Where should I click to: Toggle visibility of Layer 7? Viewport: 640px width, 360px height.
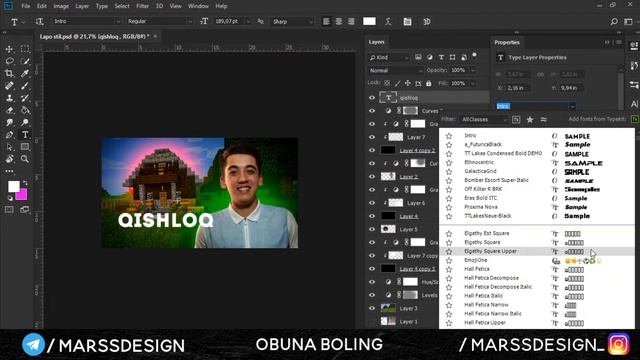click(372, 137)
